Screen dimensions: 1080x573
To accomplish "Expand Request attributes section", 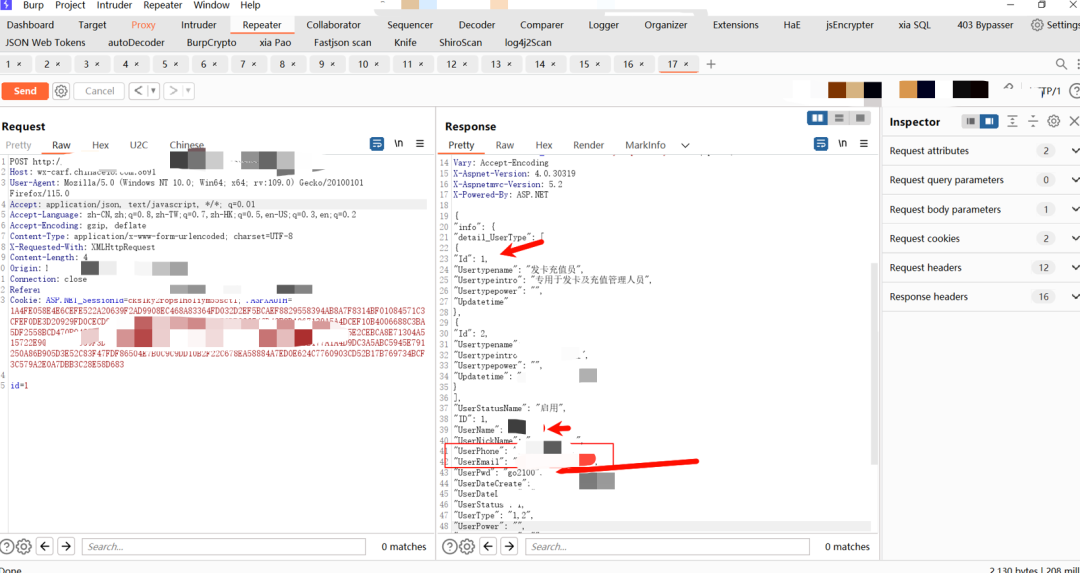I will tap(981, 151).
